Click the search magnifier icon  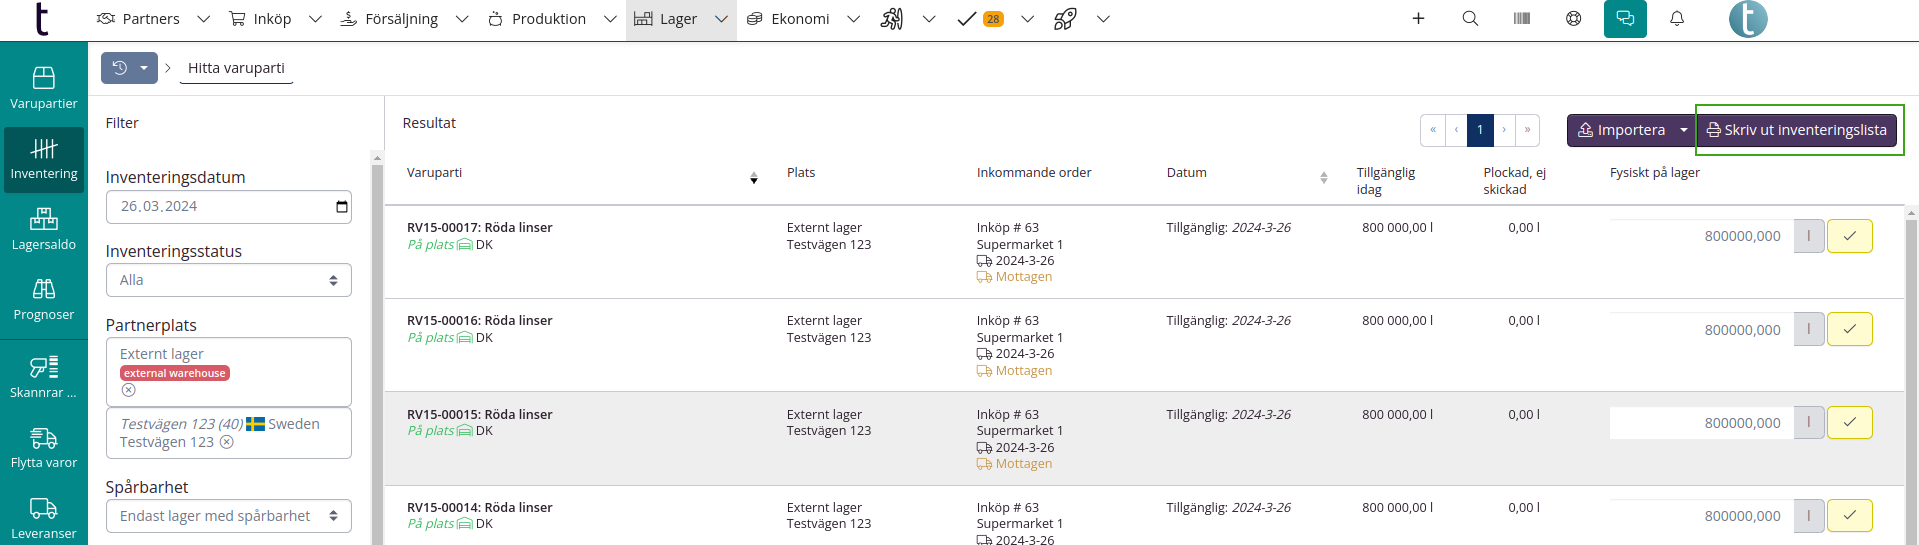1470,19
